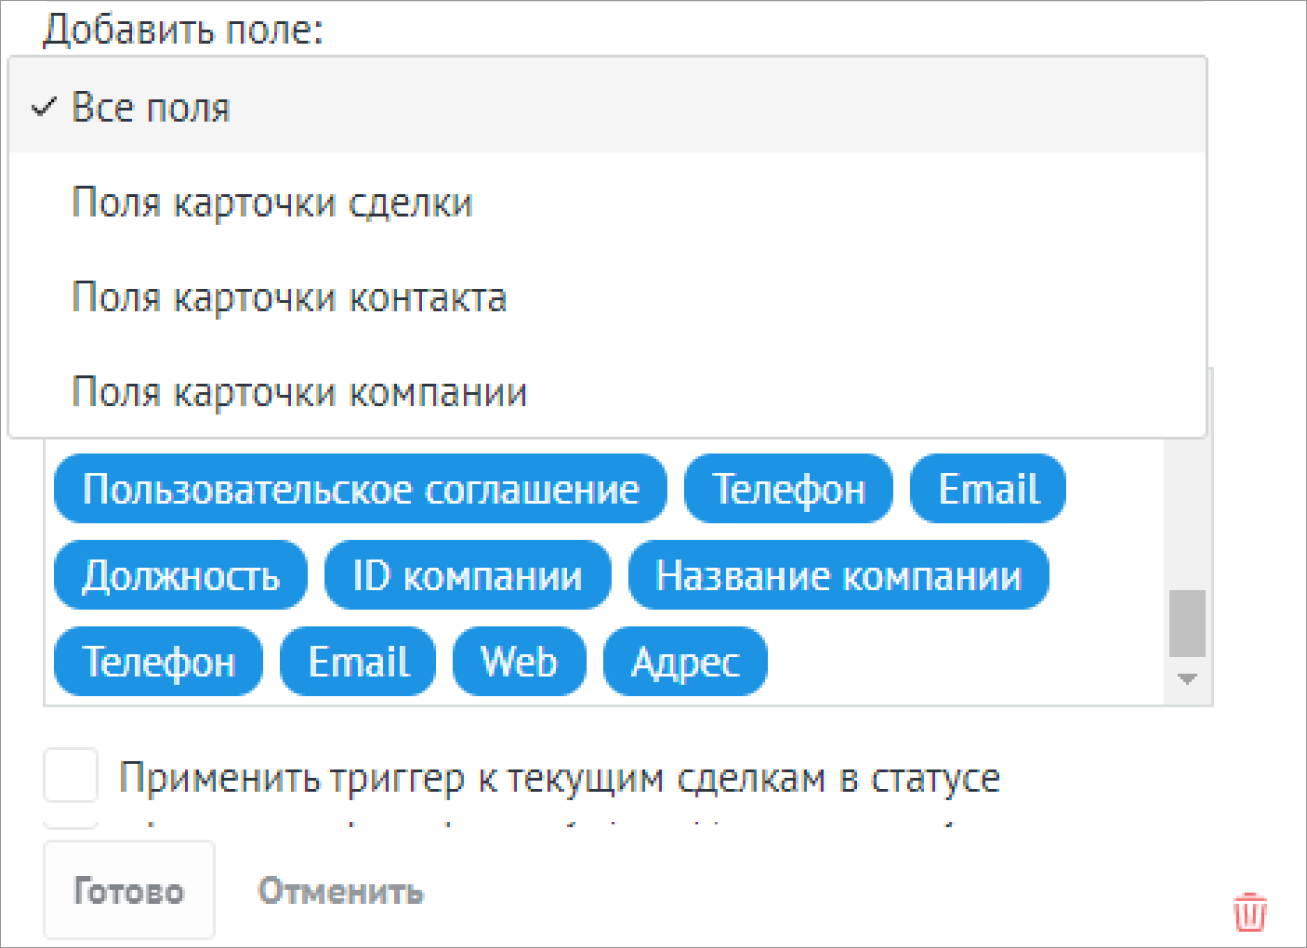The width and height of the screenshot is (1307, 948).
Task: Click the scrollbar down arrow in fields list
Action: [1188, 679]
